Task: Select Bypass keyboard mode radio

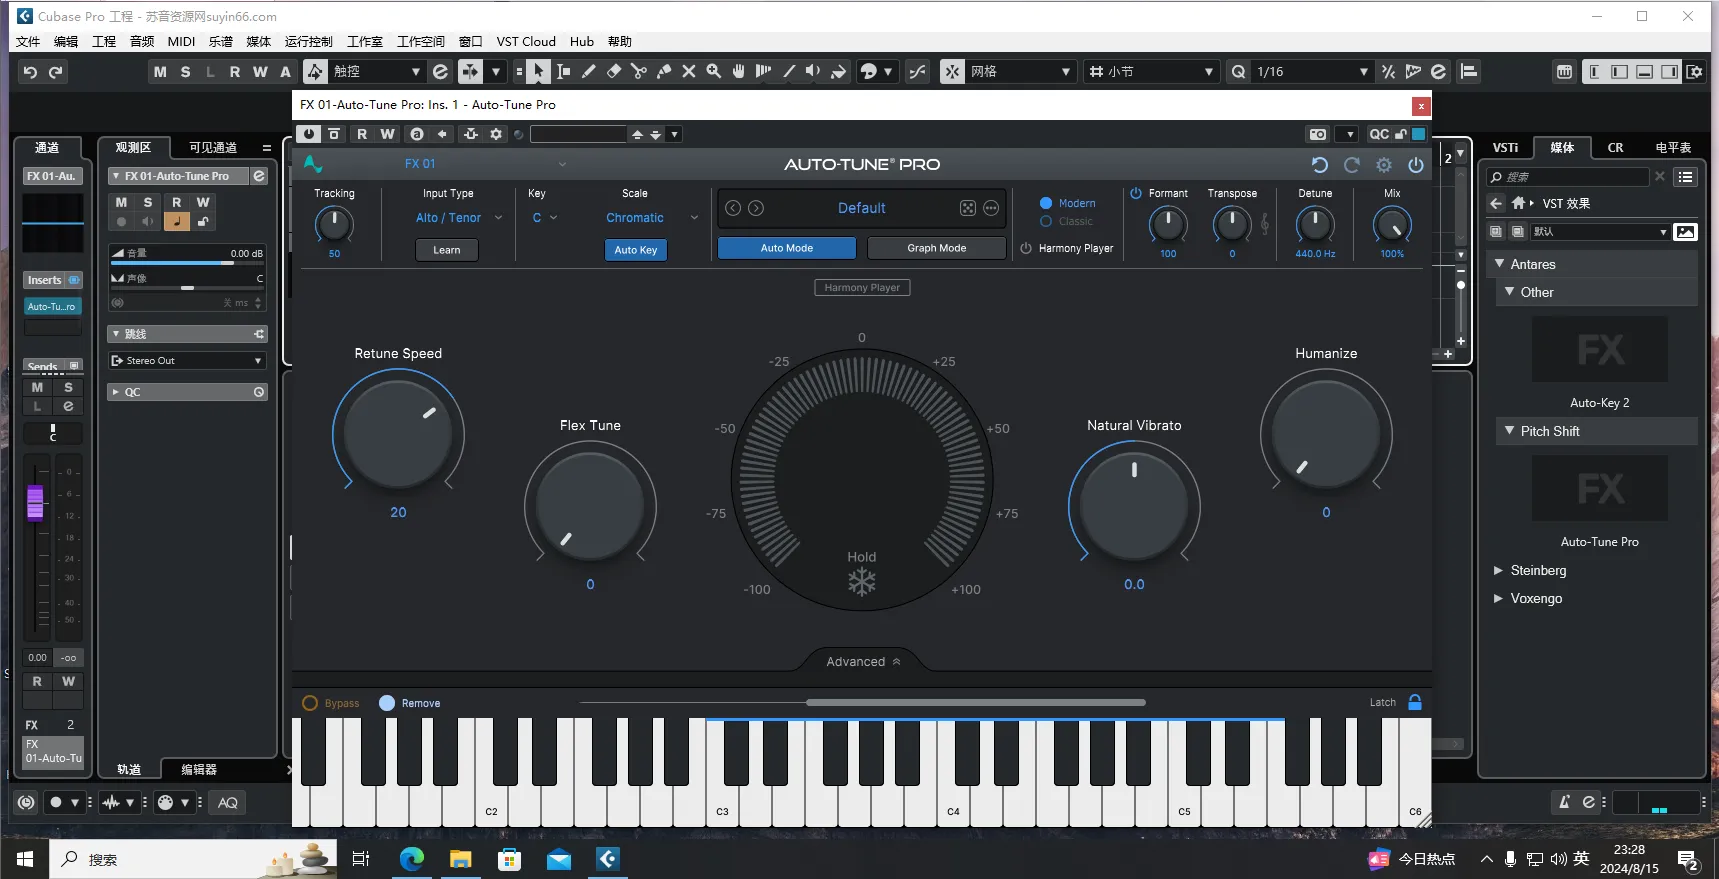Action: (x=310, y=703)
